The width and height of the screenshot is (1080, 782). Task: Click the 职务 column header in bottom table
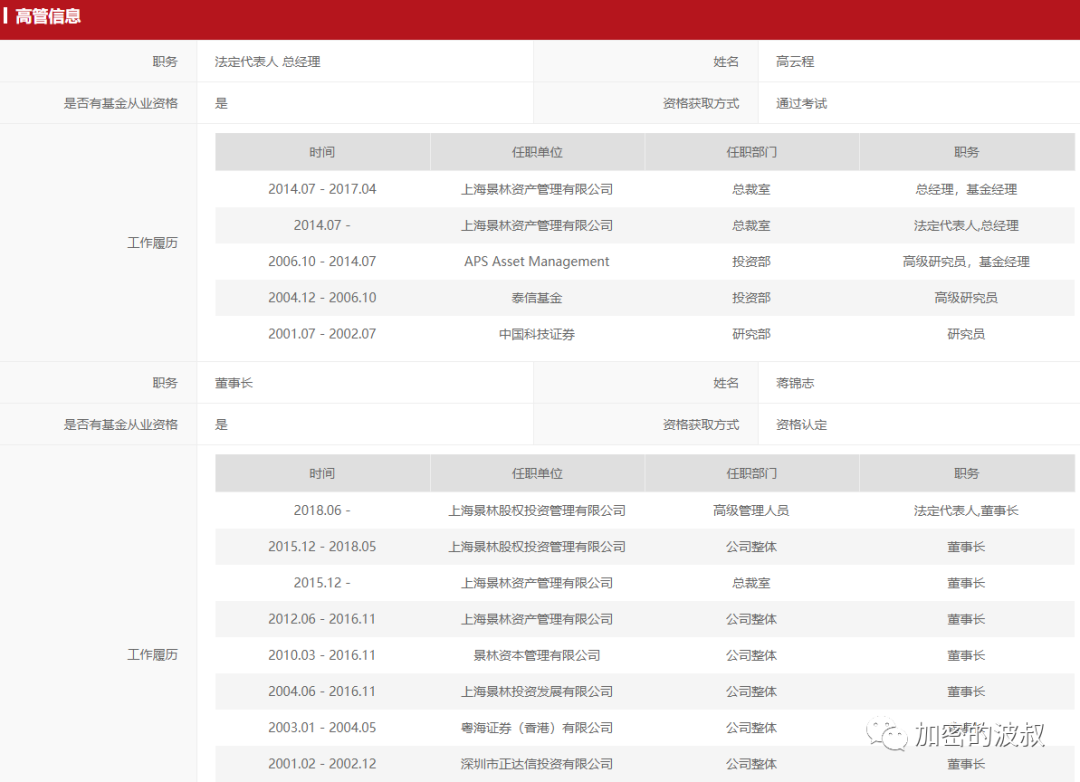[966, 473]
